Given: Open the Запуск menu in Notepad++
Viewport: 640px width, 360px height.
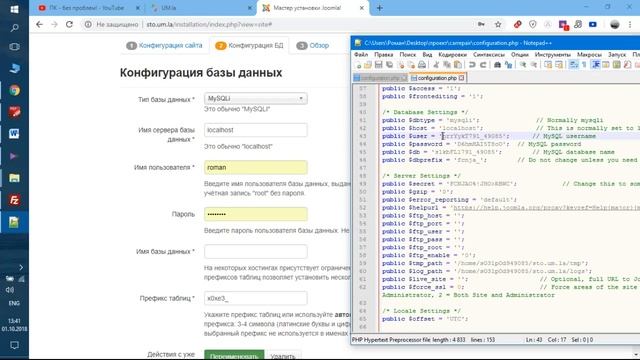Looking at the screenshot, I should pos(616,54).
